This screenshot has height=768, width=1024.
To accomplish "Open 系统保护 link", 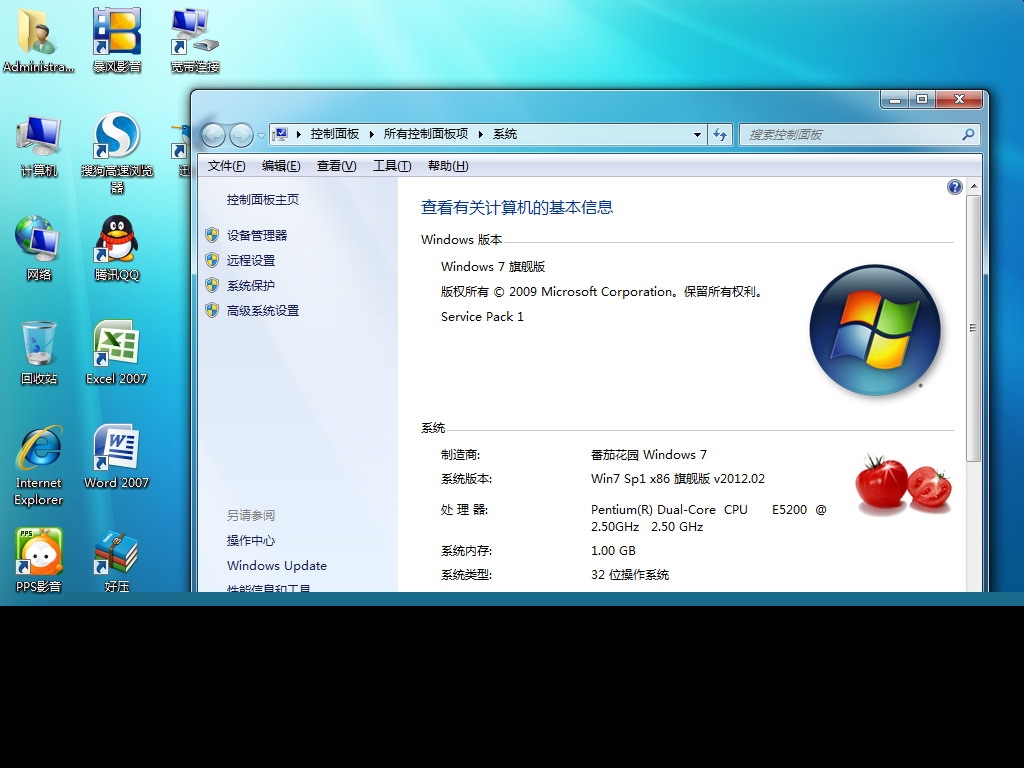I will pos(251,285).
